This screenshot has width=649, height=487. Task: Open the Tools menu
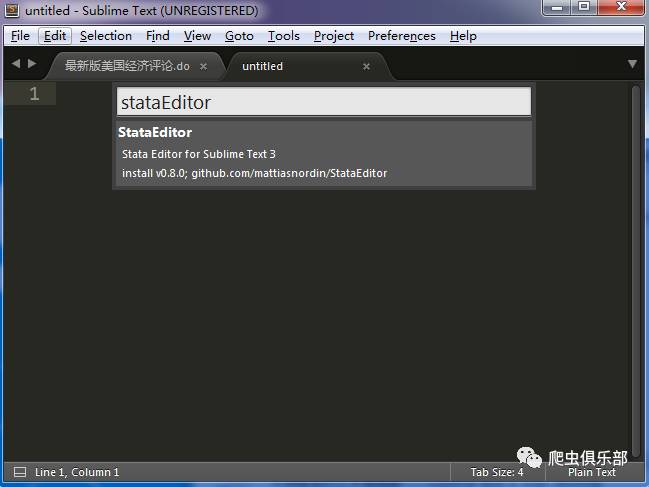pos(284,36)
